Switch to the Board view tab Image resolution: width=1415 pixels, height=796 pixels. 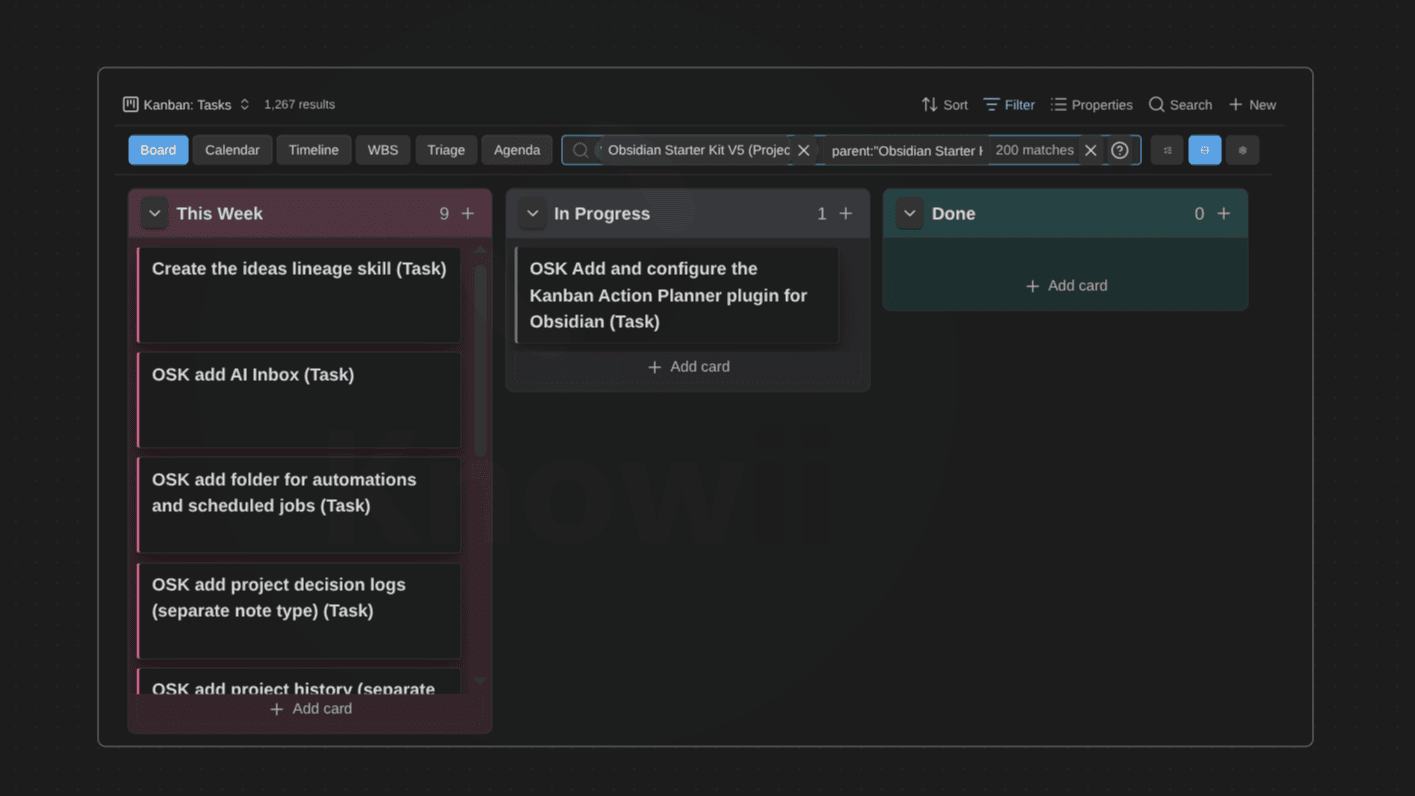coord(158,150)
